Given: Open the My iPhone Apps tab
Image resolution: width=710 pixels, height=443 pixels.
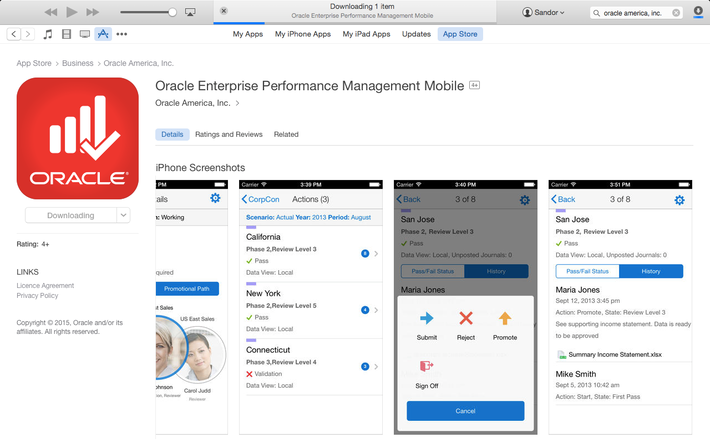Looking at the screenshot, I should click(x=302, y=34).
